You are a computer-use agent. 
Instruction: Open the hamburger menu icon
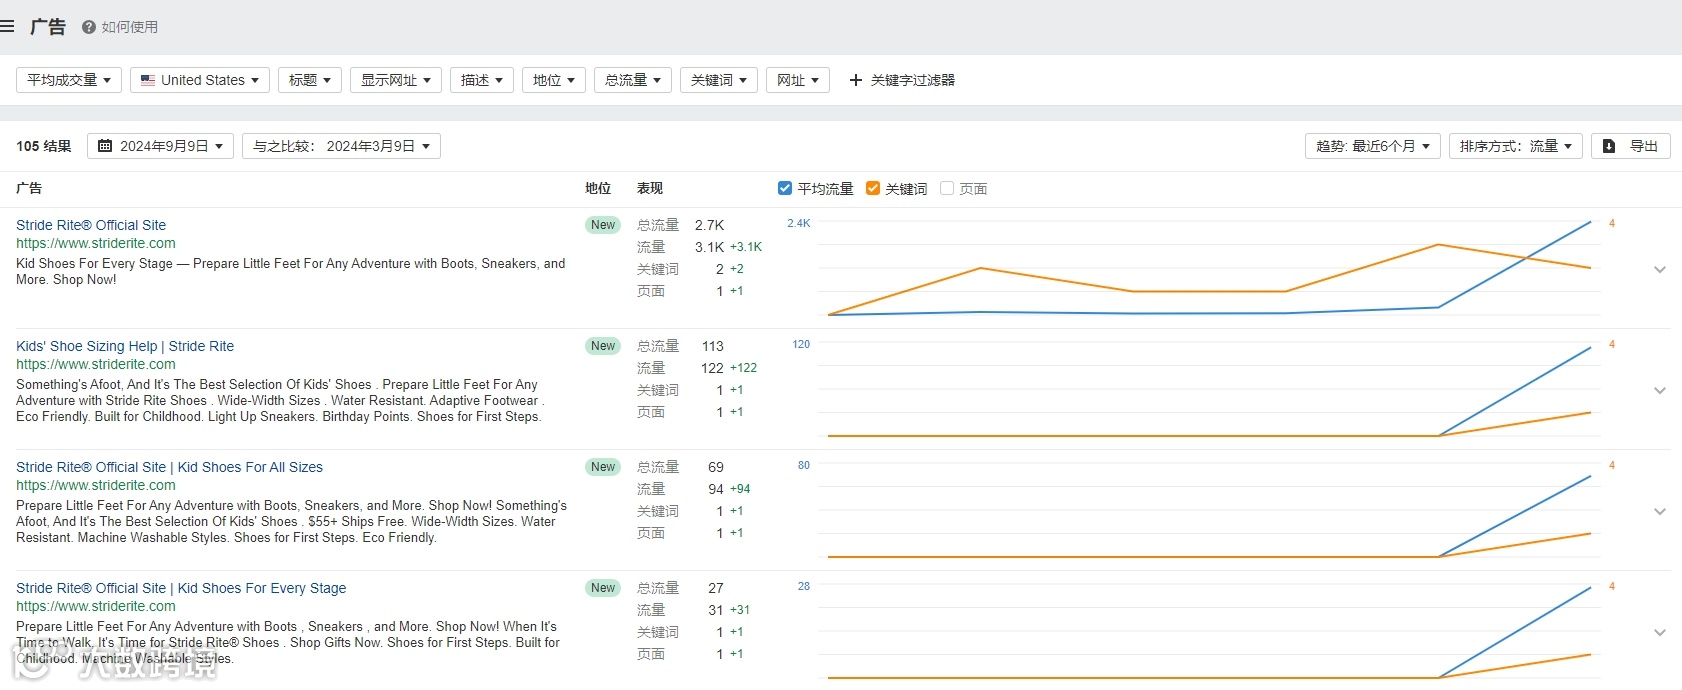pyautogui.click(x=7, y=27)
